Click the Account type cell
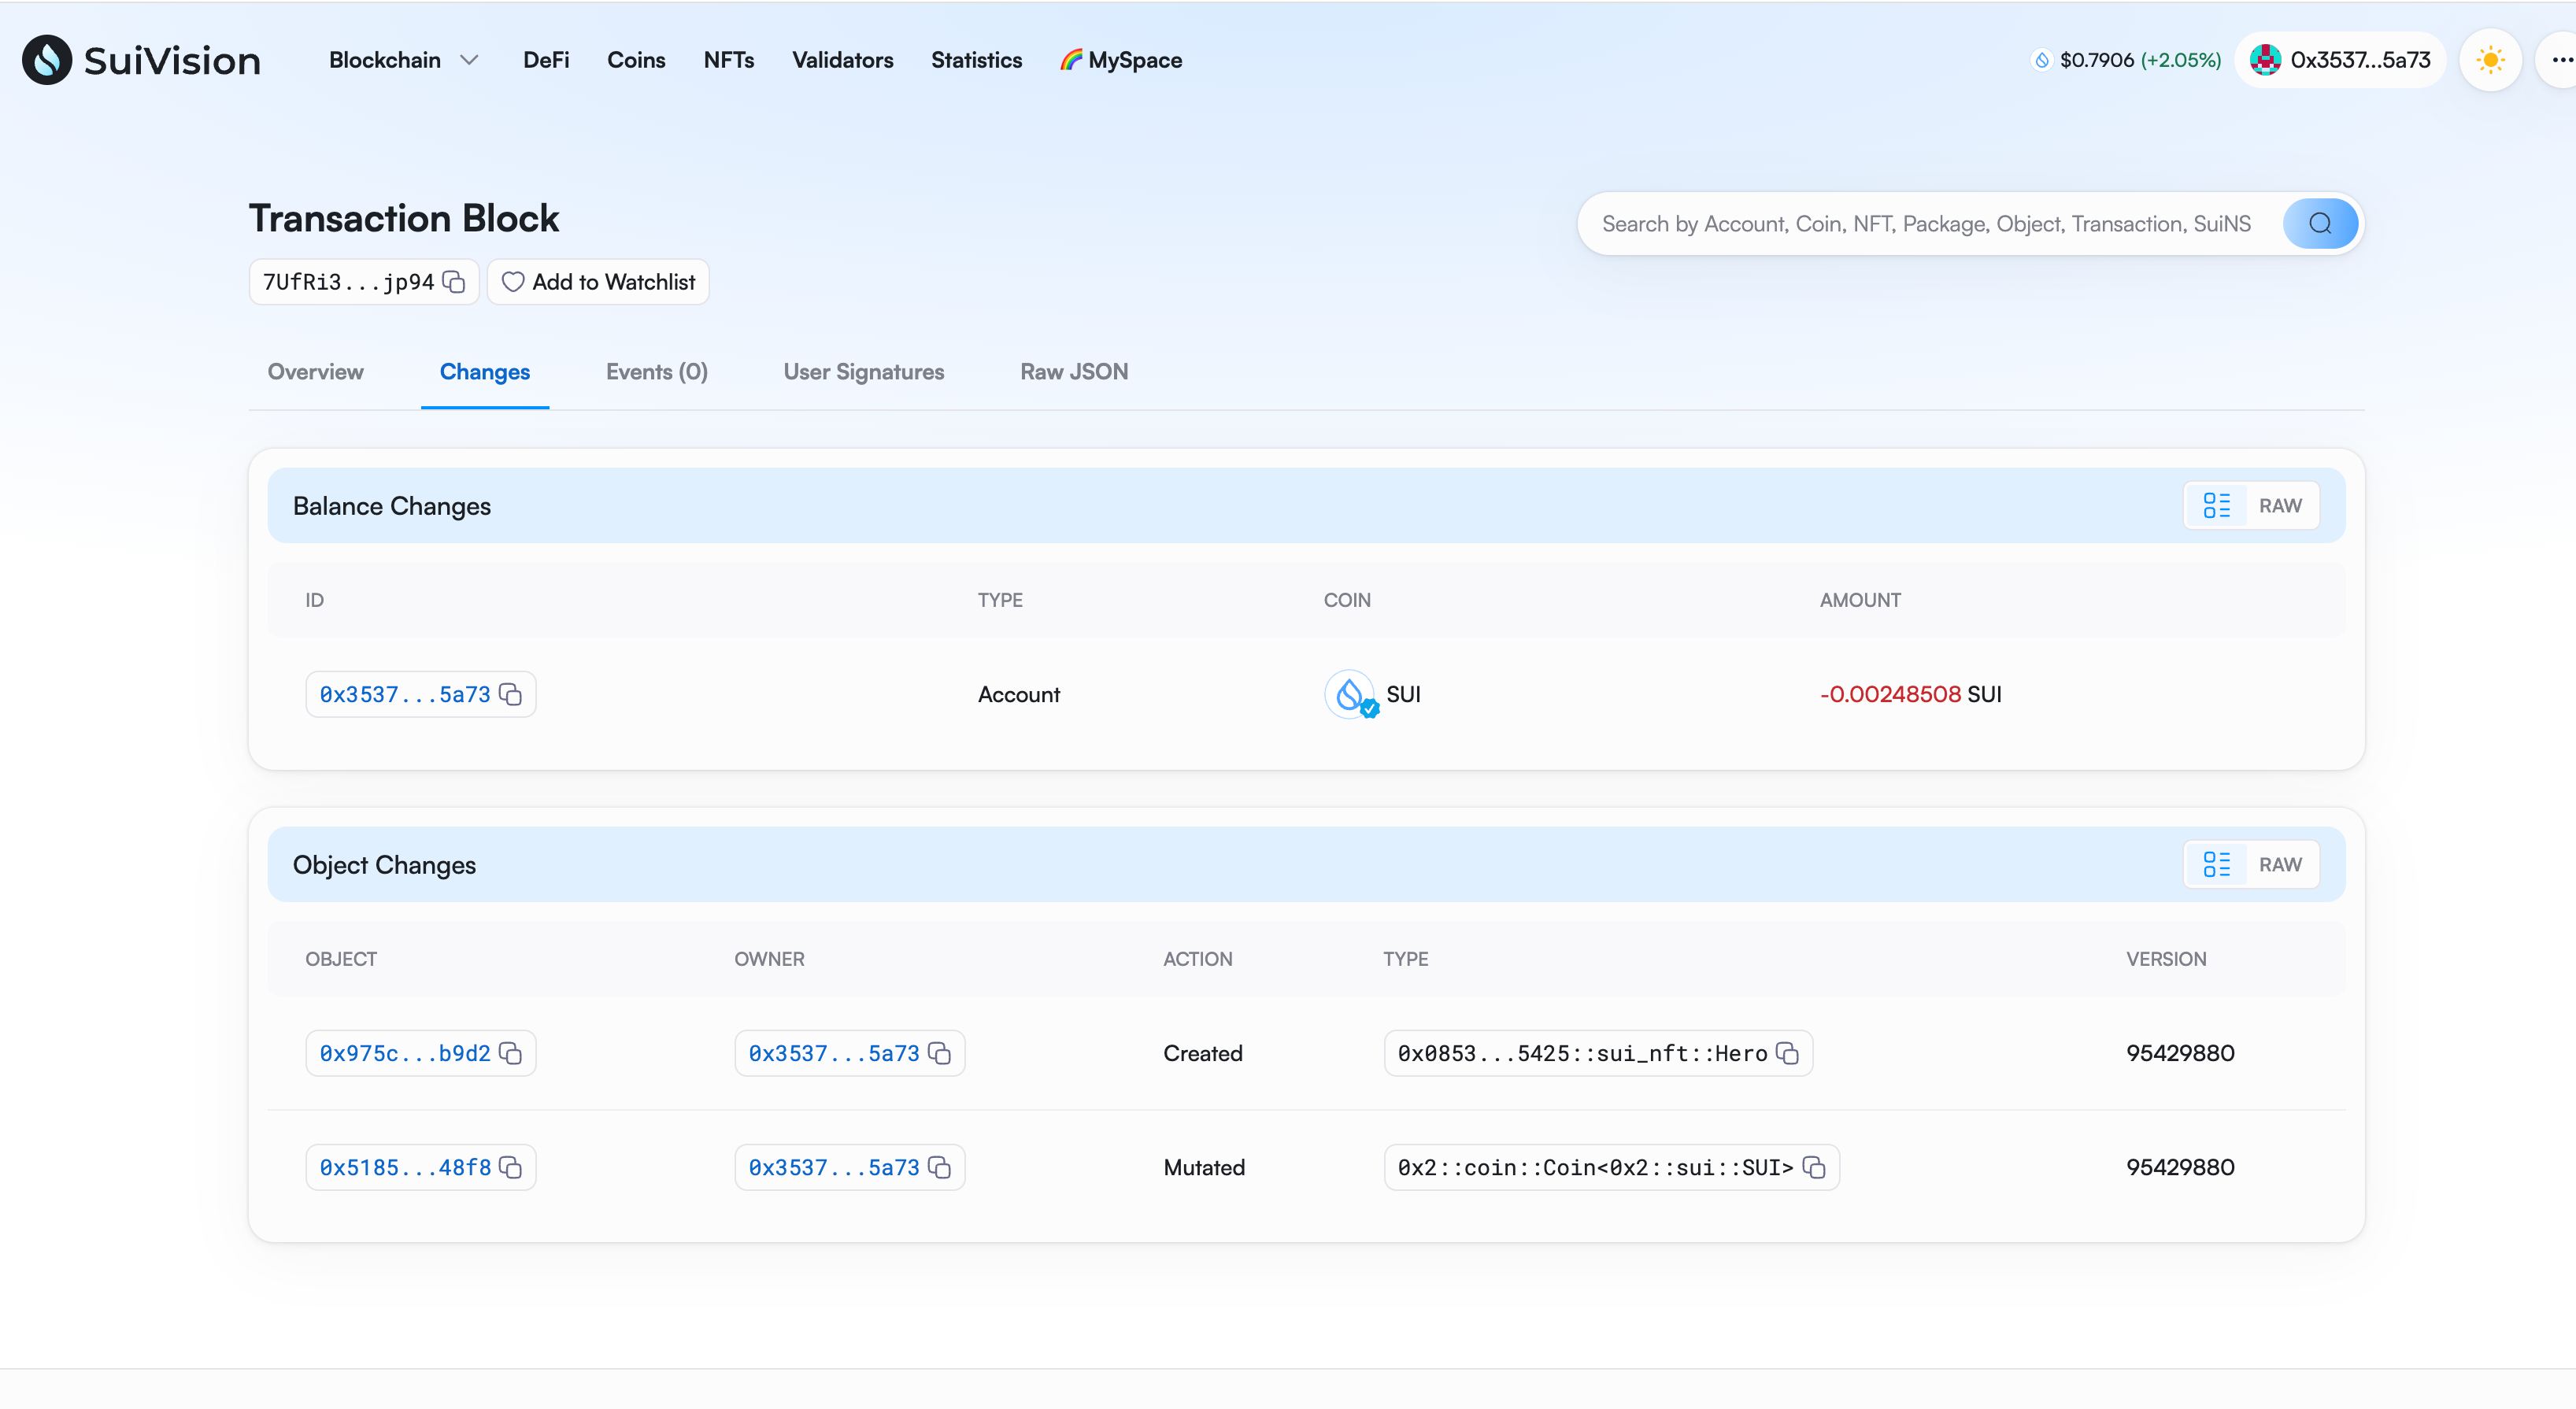This screenshot has width=2576, height=1409. click(1019, 694)
